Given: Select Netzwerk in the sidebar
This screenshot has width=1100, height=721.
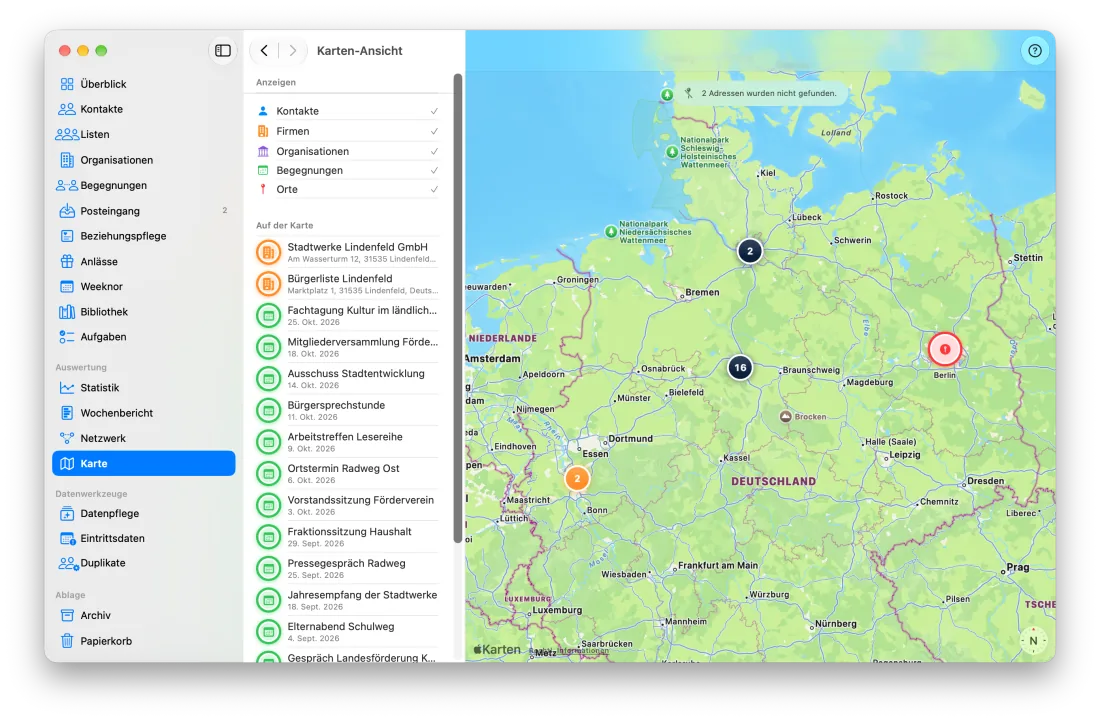Looking at the screenshot, I should coord(143,438).
